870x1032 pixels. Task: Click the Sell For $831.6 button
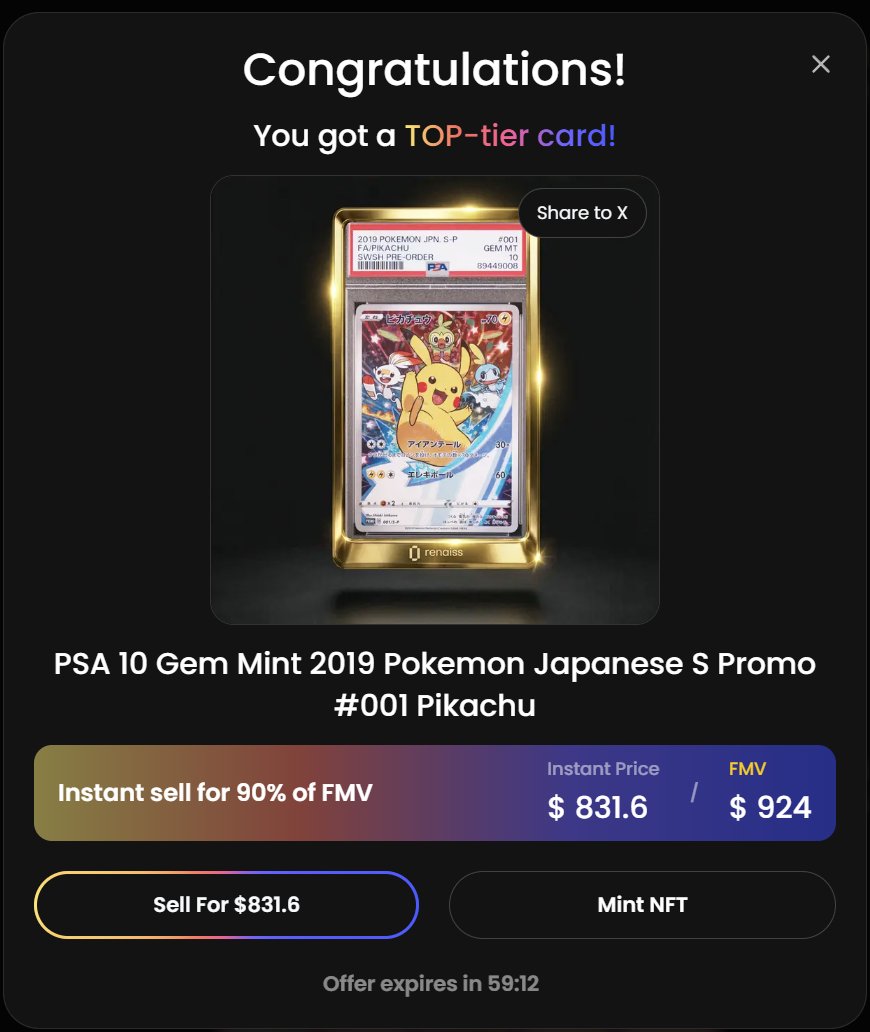tap(226, 904)
